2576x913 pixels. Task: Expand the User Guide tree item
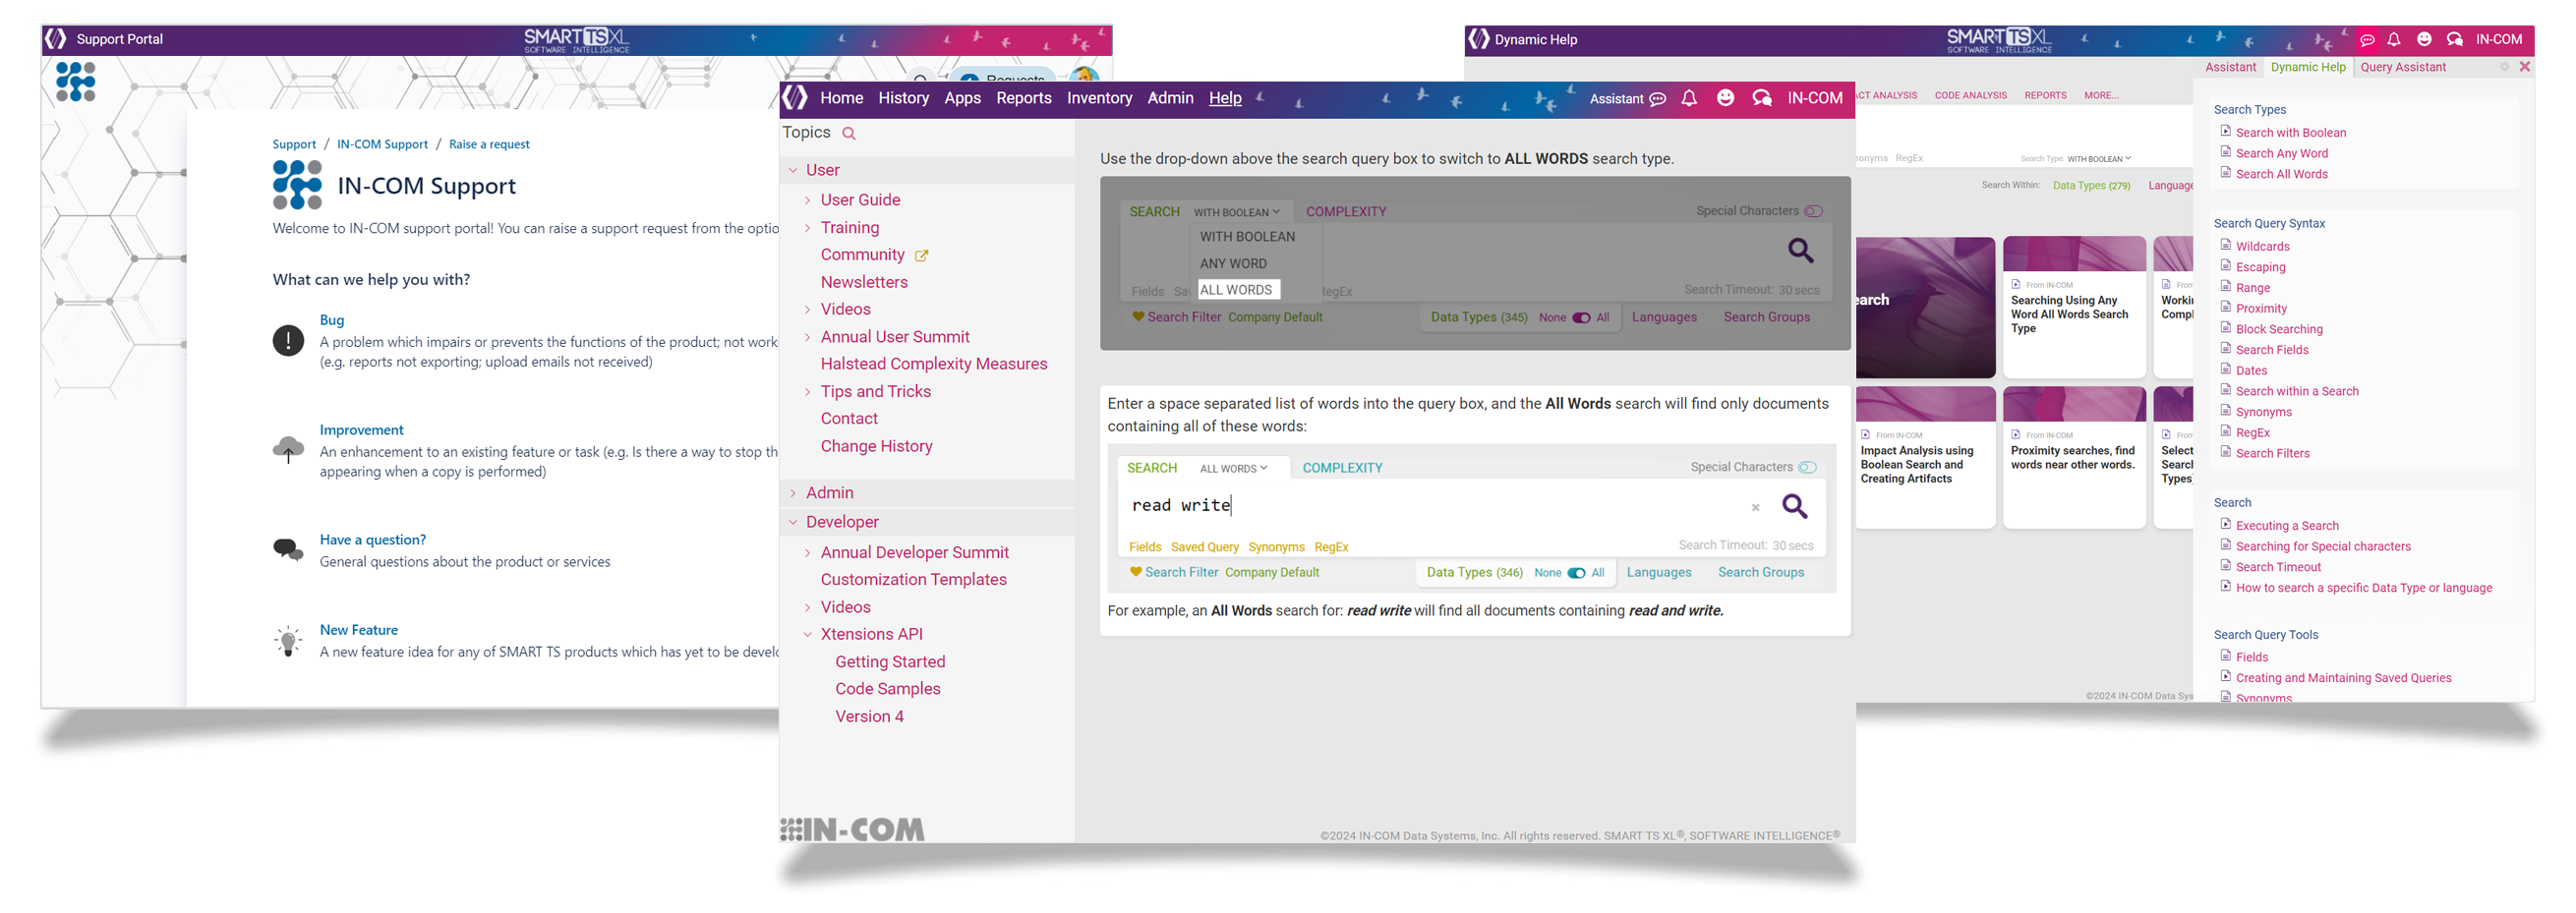click(807, 201)
